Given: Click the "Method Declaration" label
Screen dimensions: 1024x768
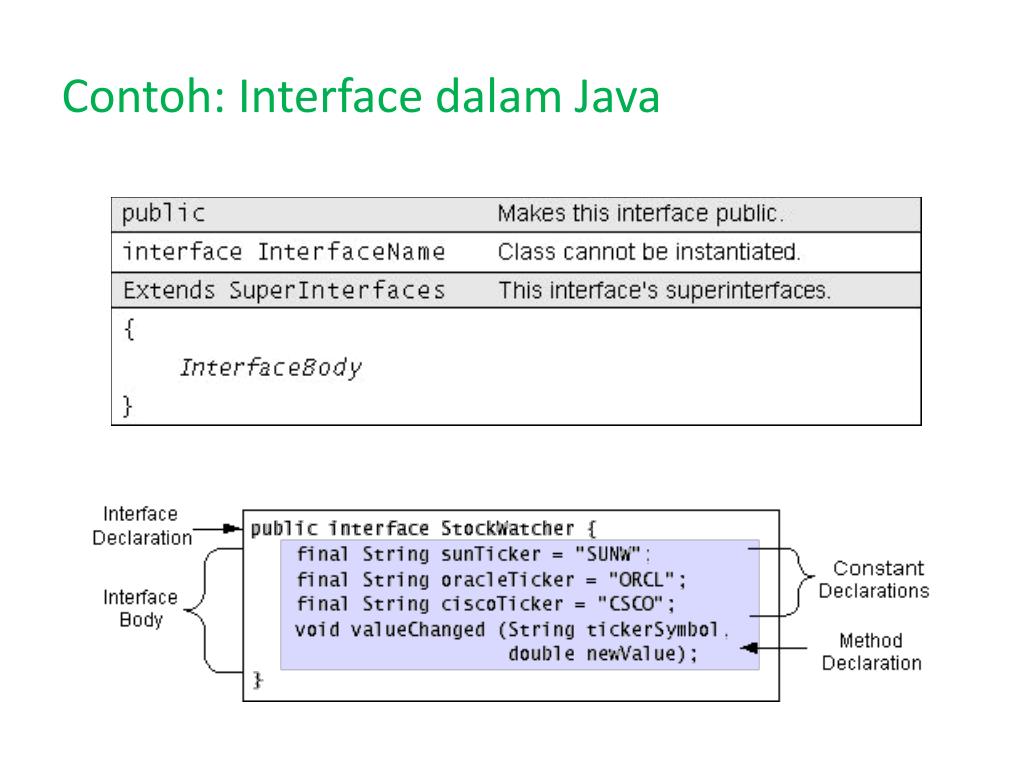Looking at the screenshot, I should [x=871, y=652].
